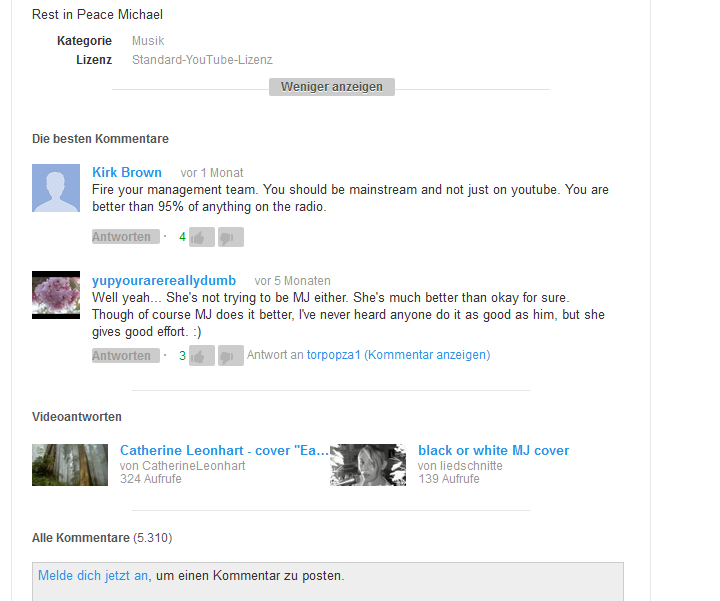Thumbs up the yupyourarereallydumb comment

click(x=202, y=356)
